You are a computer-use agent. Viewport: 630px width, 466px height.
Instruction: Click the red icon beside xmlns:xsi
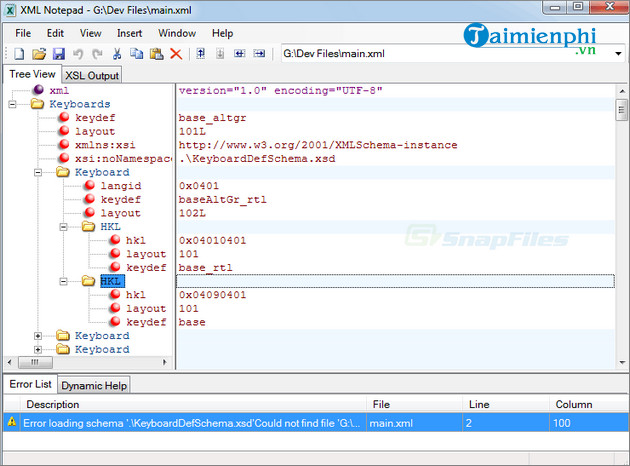[x=64, y=144]
